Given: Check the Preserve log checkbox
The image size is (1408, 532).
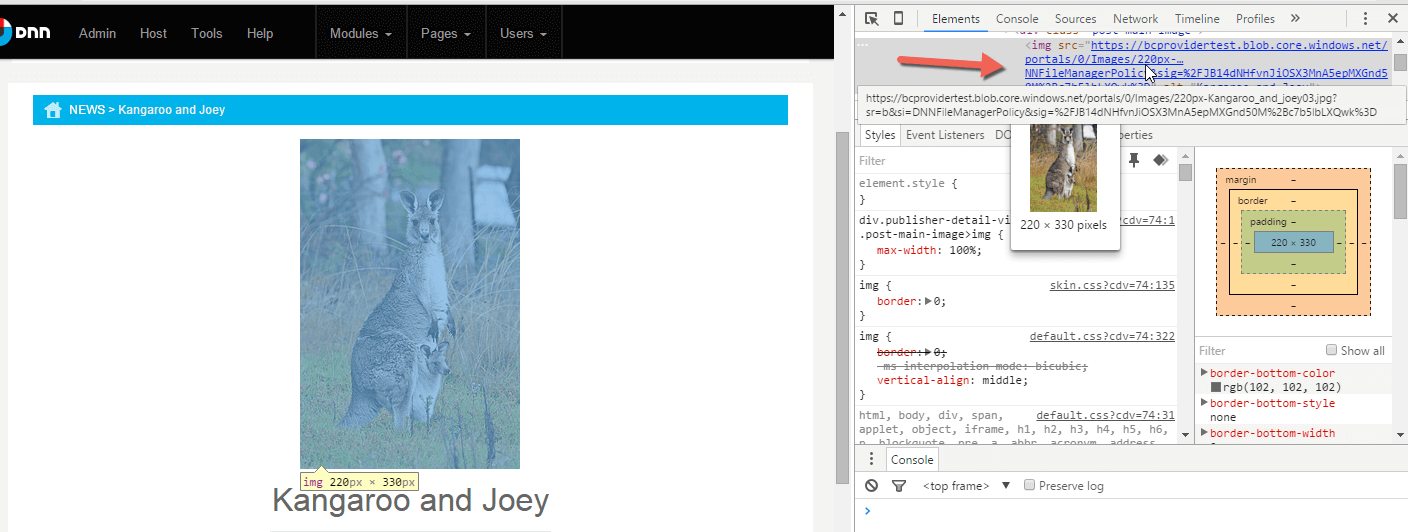Looking at the screenshot, I should coord(1029,486).
